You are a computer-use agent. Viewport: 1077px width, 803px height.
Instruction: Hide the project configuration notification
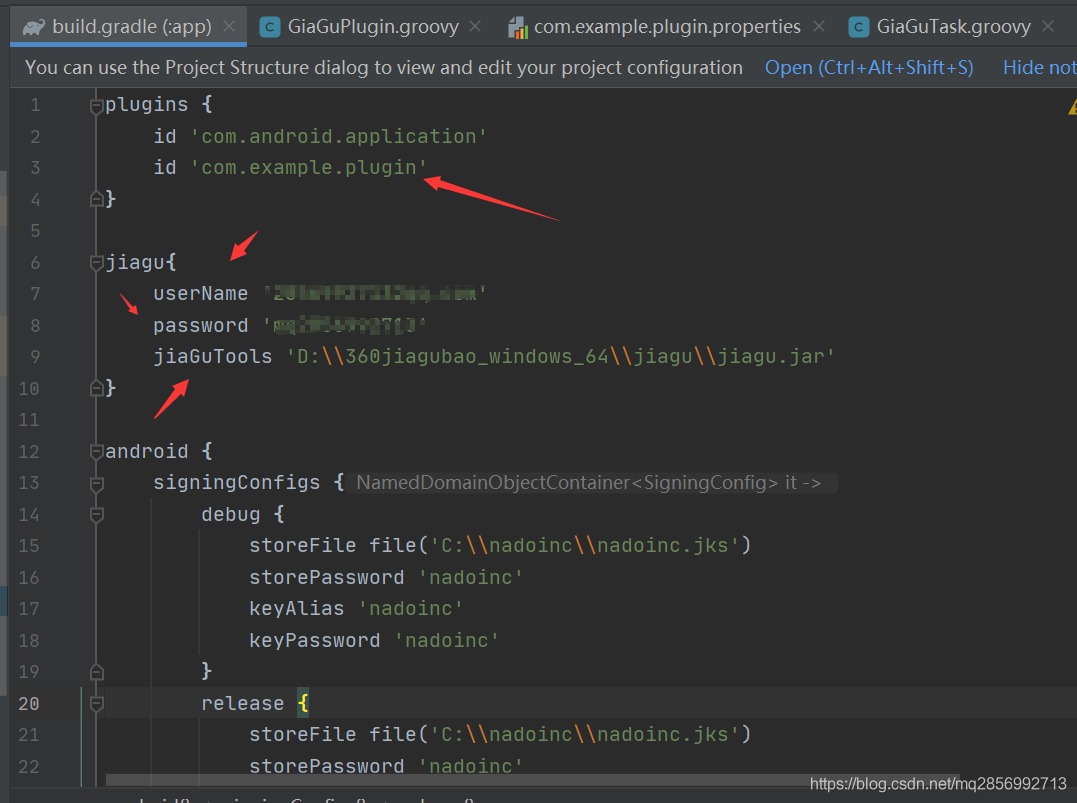[x=1039, y=68]
